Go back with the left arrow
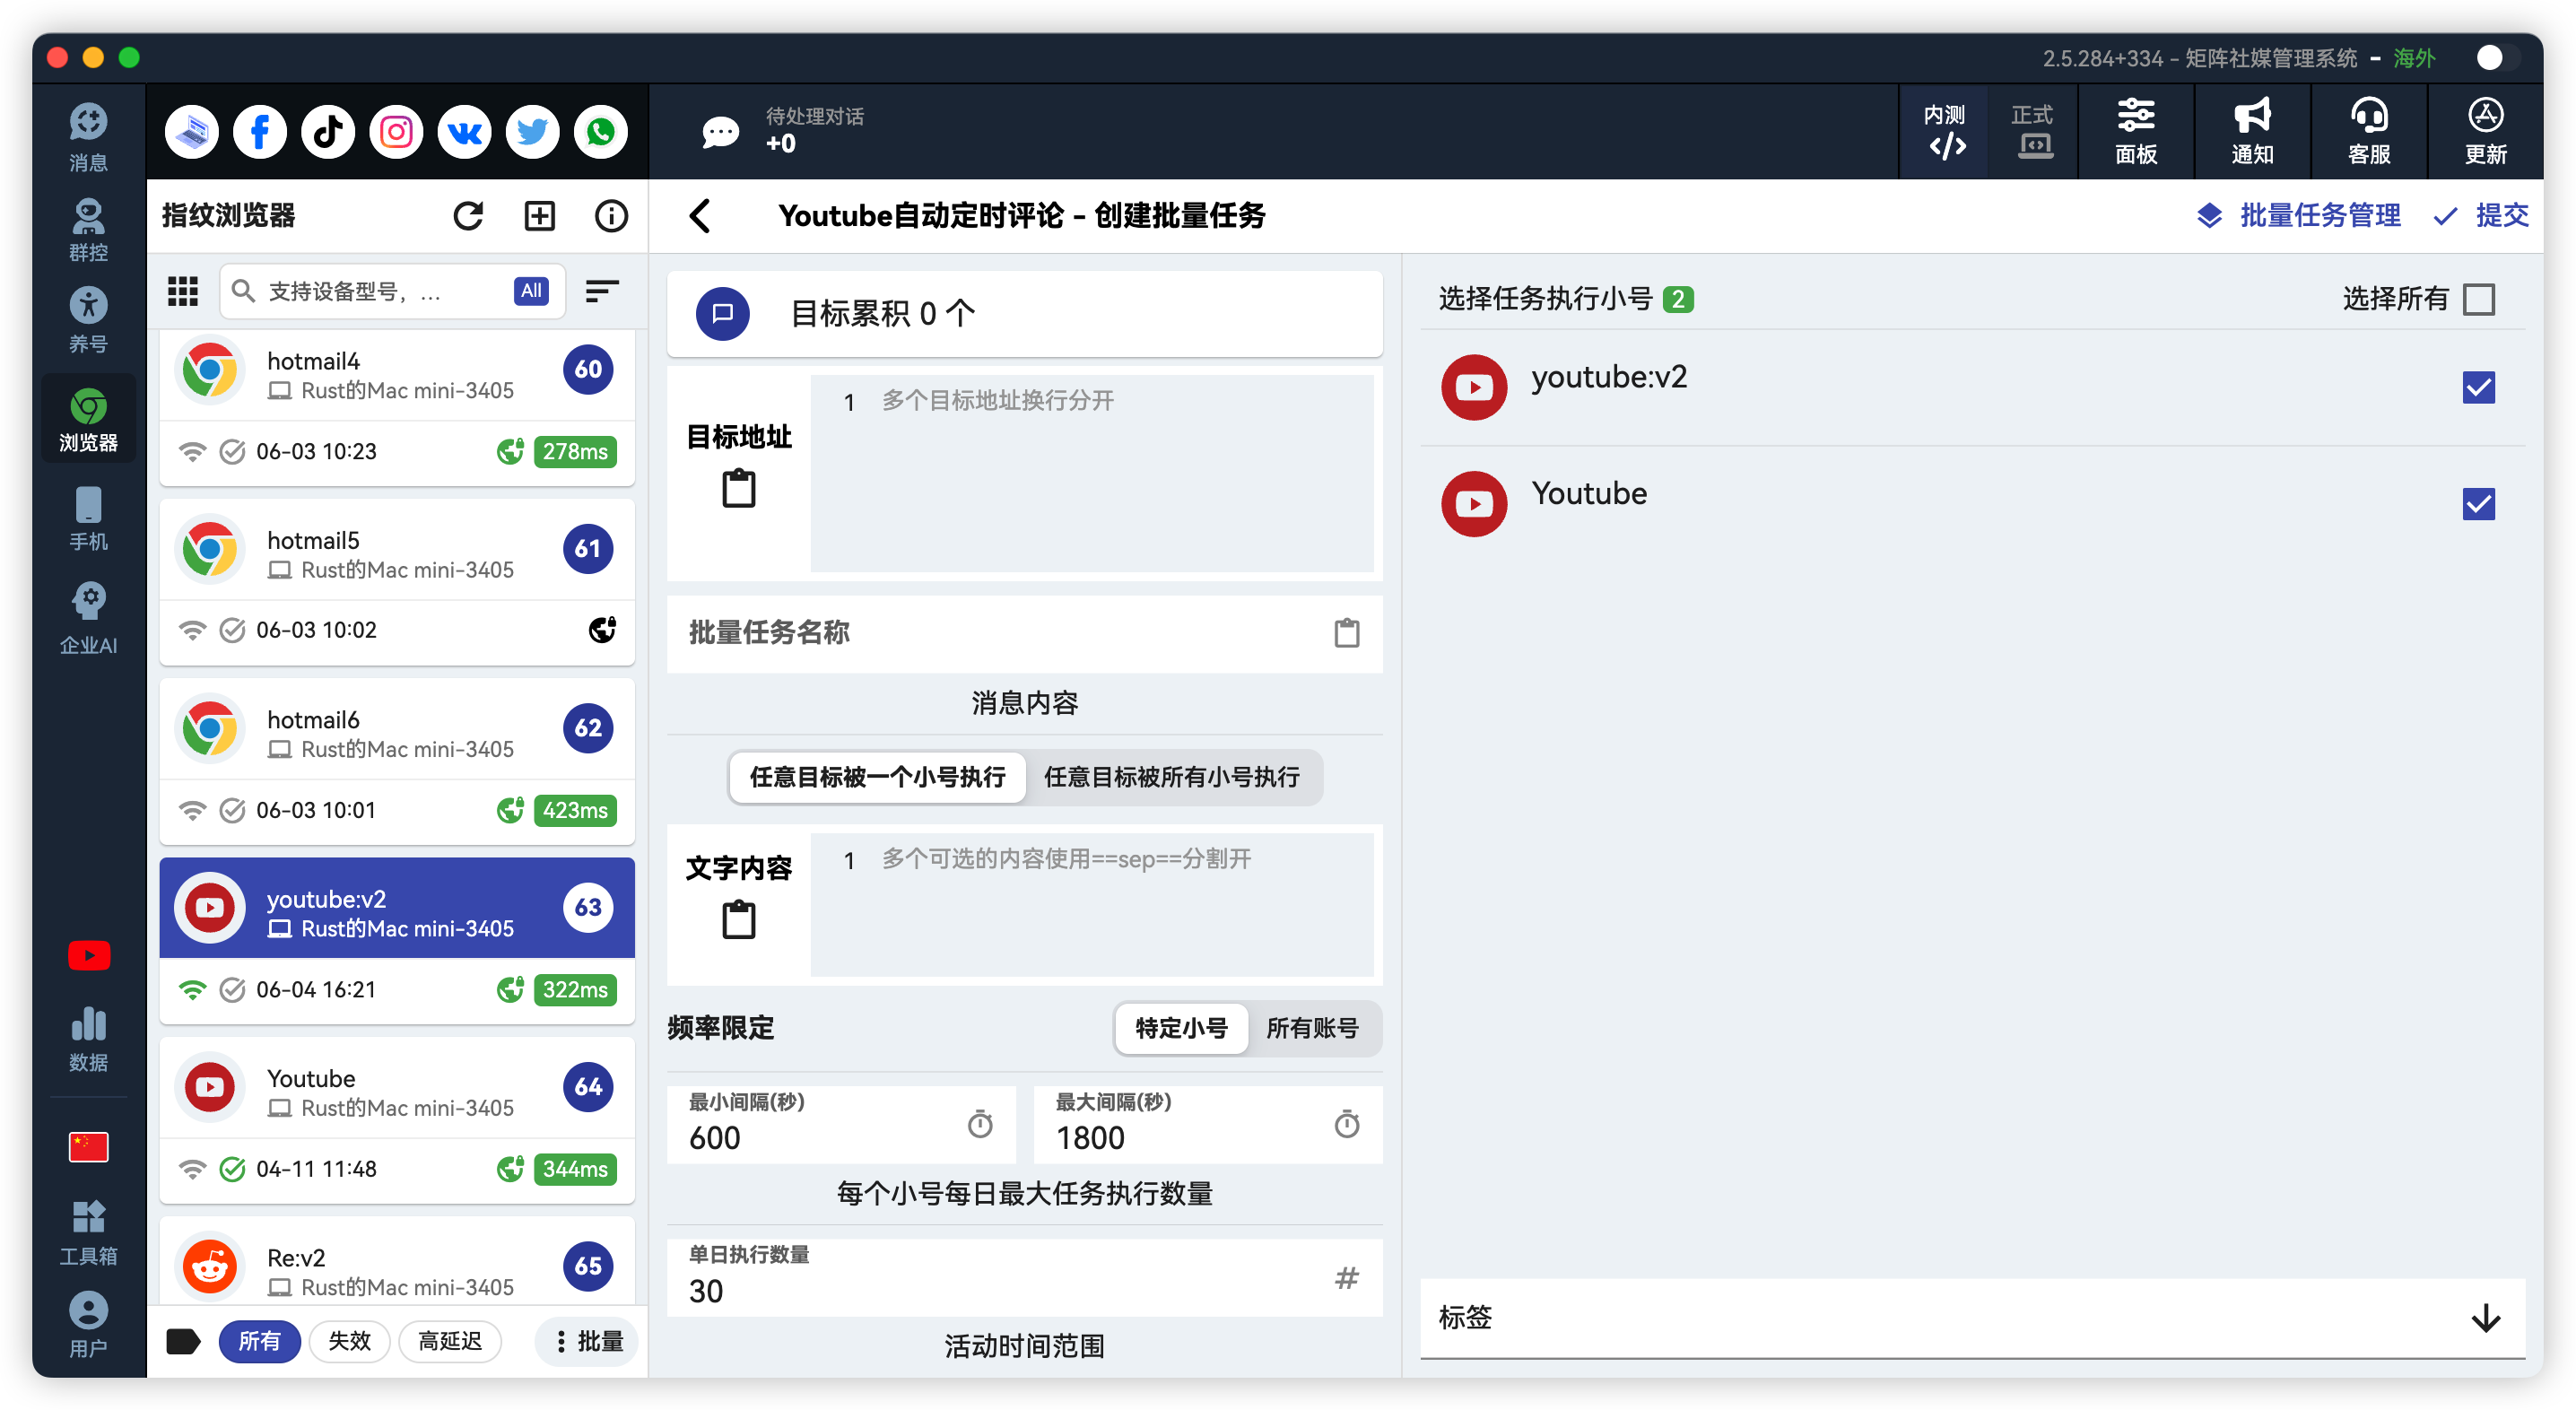The height and width of the screenshot is (1410, 2576). point(700,216)
